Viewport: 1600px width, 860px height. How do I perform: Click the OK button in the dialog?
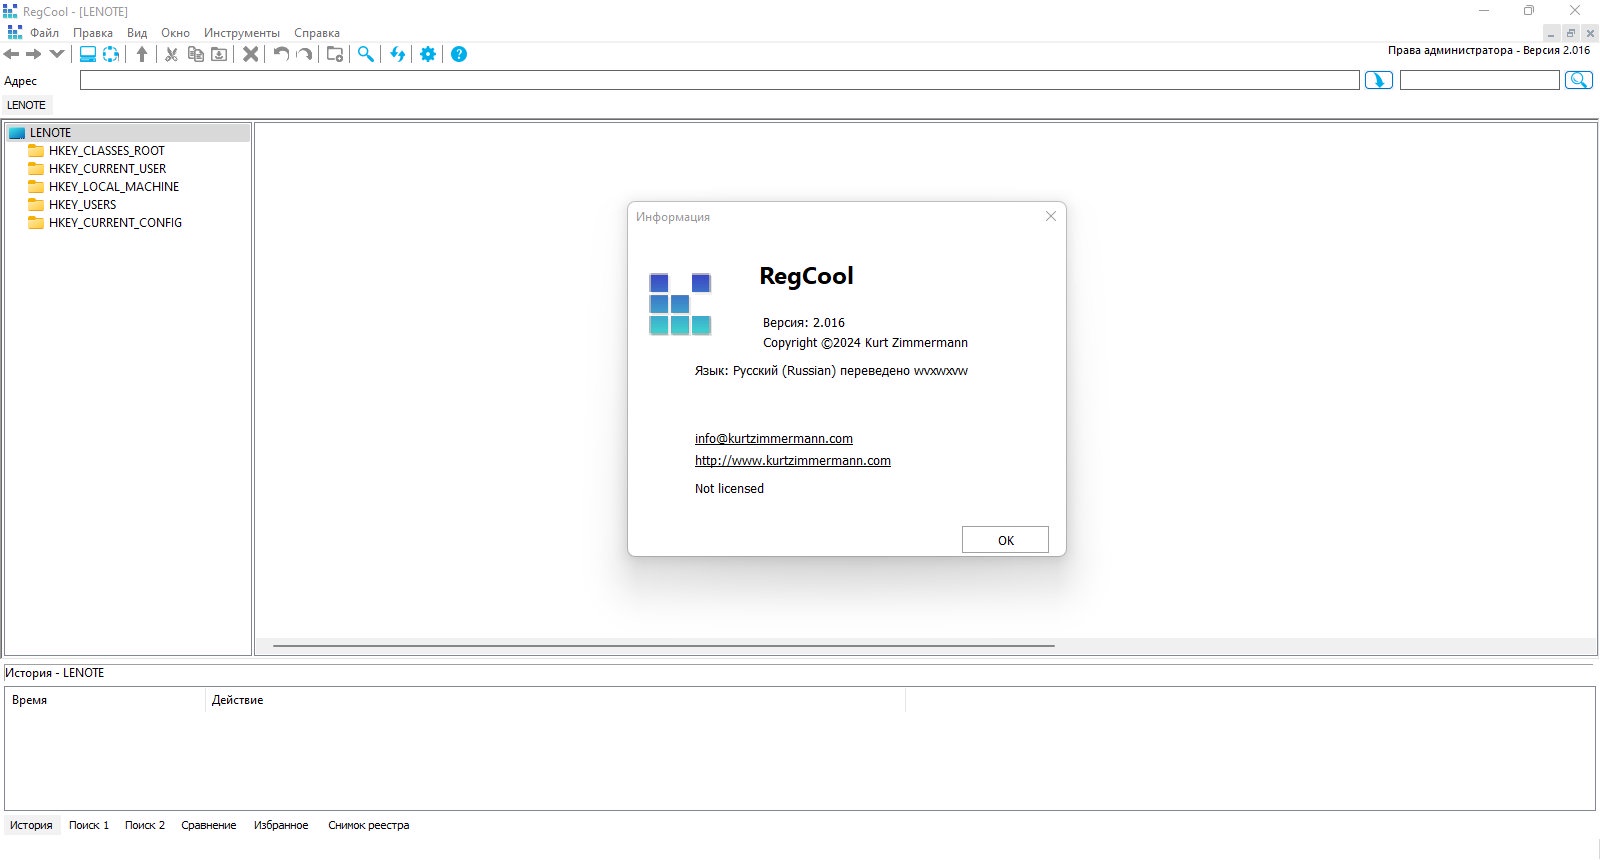point(1005,540)
